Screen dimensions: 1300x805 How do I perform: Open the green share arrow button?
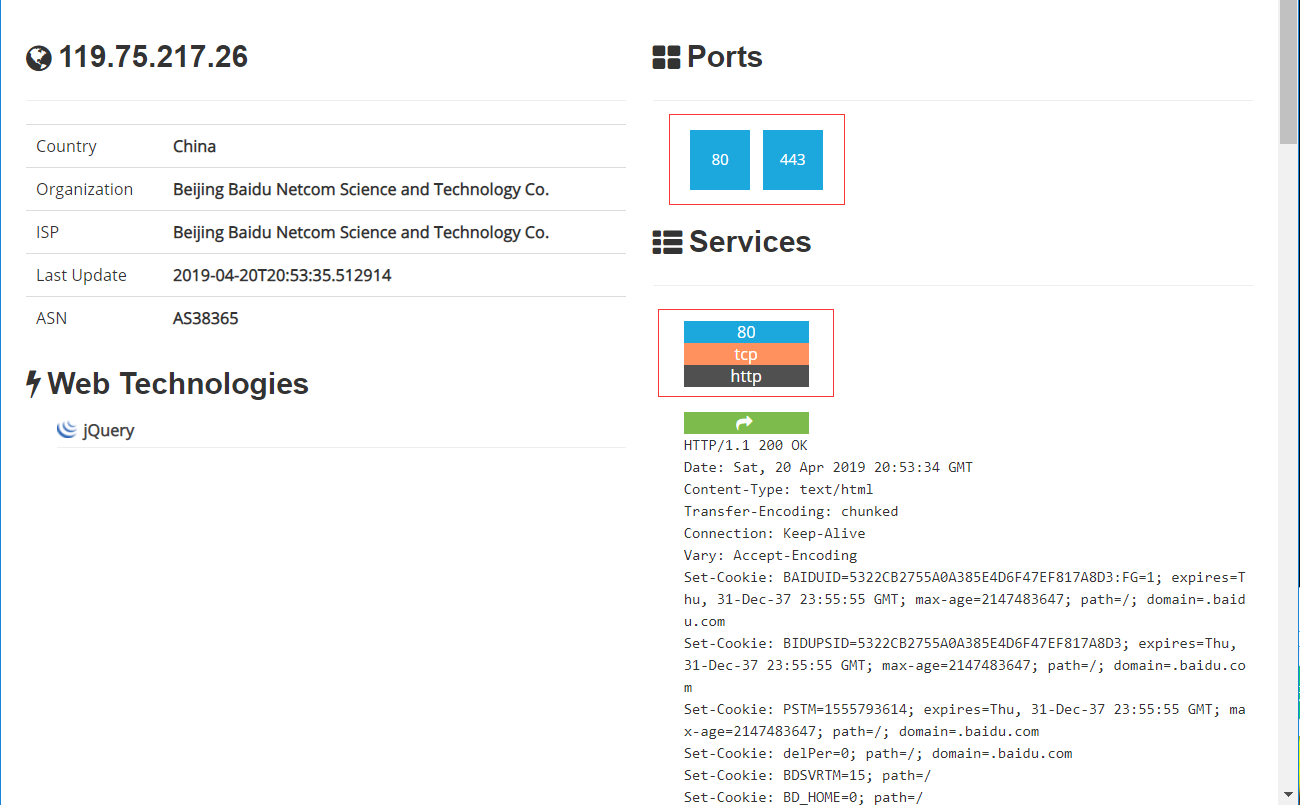click(746, 423)
